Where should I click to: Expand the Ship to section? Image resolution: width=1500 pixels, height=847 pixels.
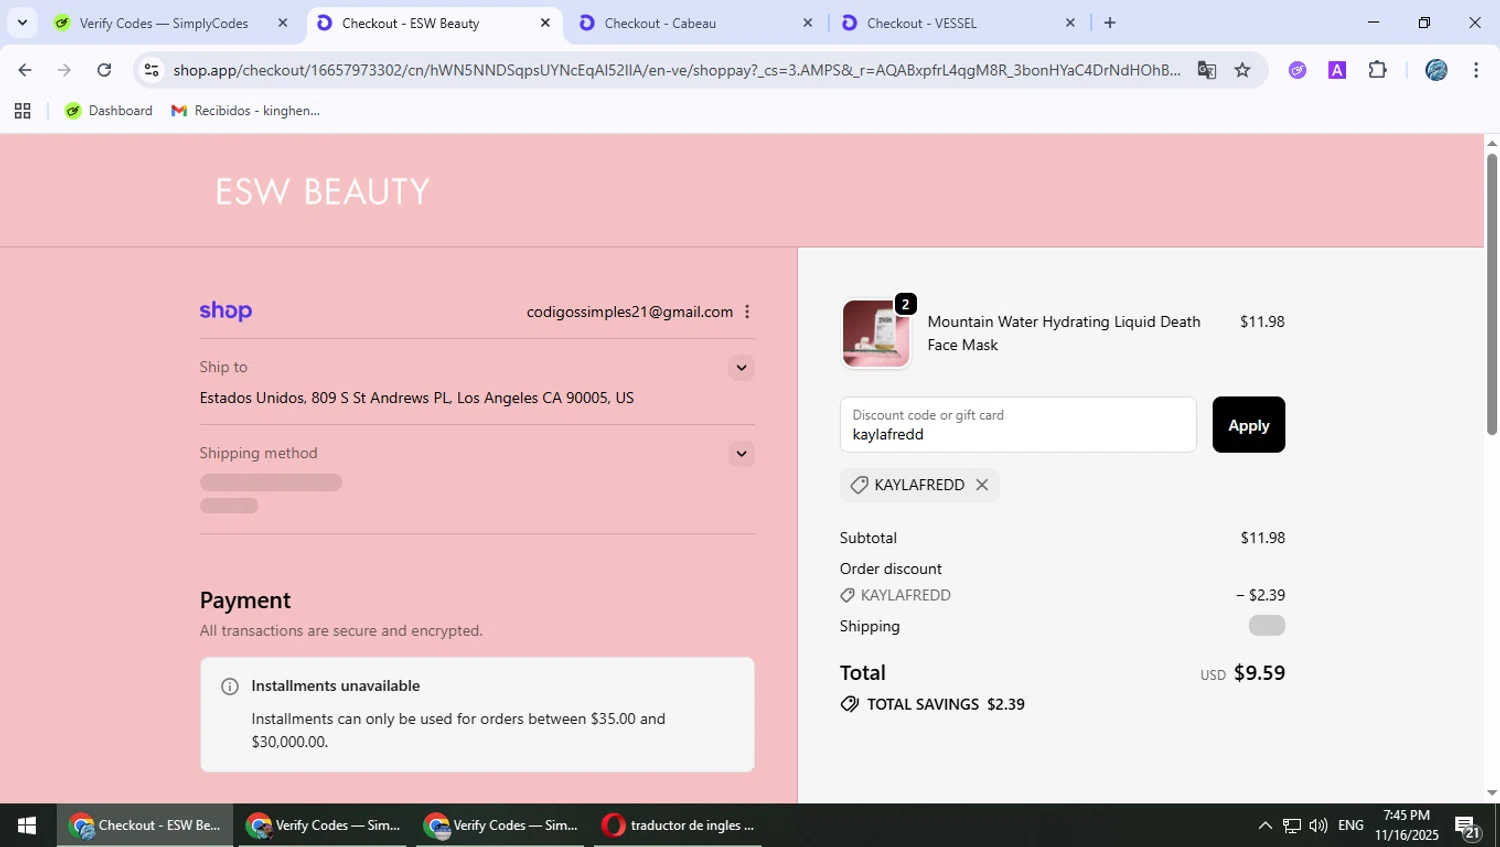[x=741, y=368]
